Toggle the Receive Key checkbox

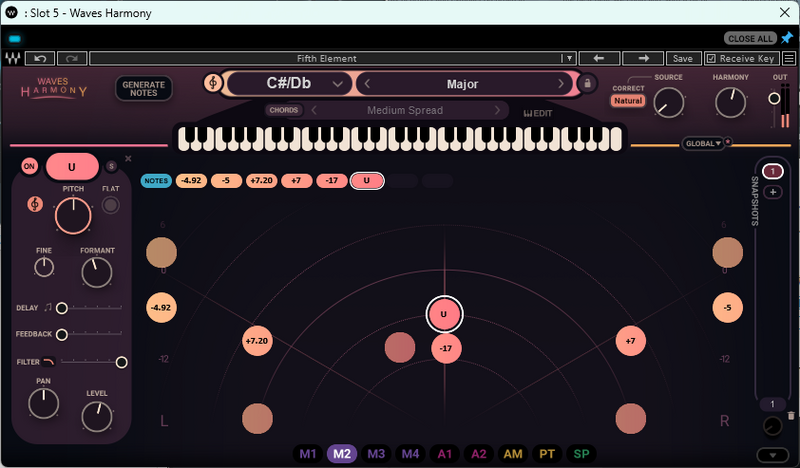711,59
